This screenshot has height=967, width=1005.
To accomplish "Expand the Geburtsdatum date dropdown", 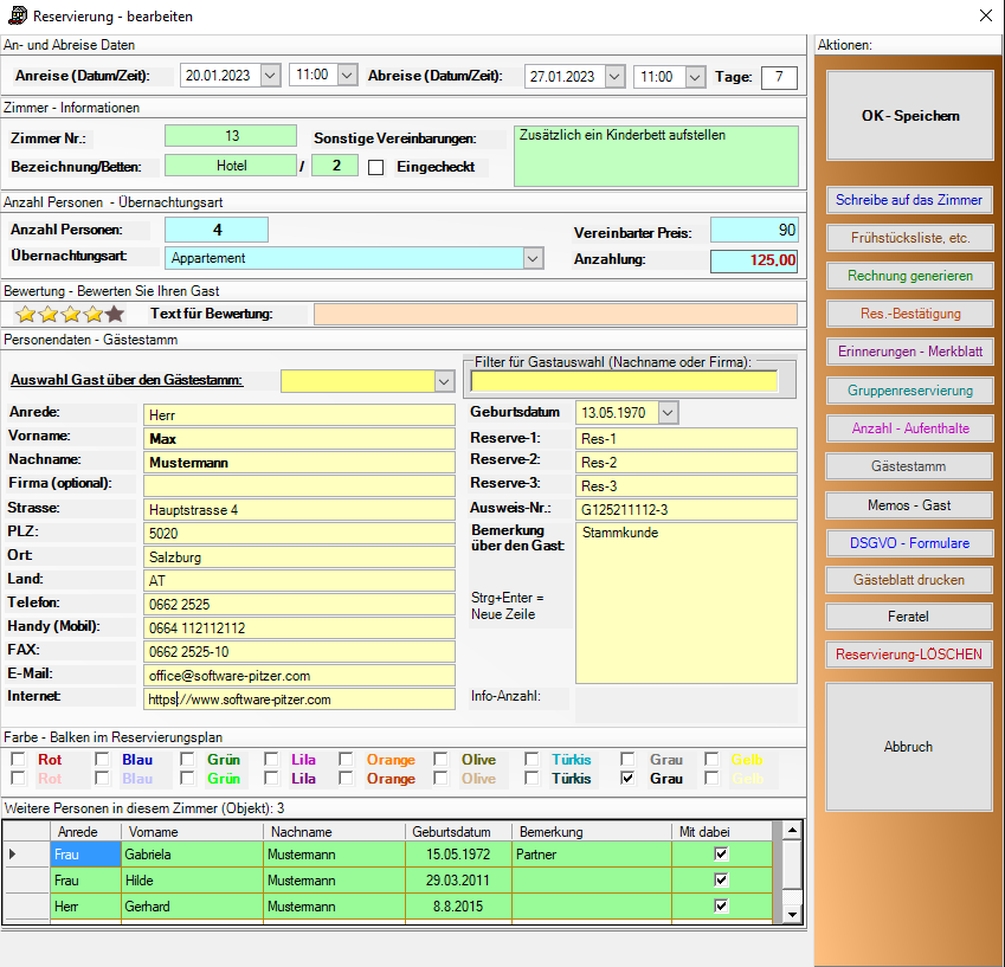I will (668, 413).
